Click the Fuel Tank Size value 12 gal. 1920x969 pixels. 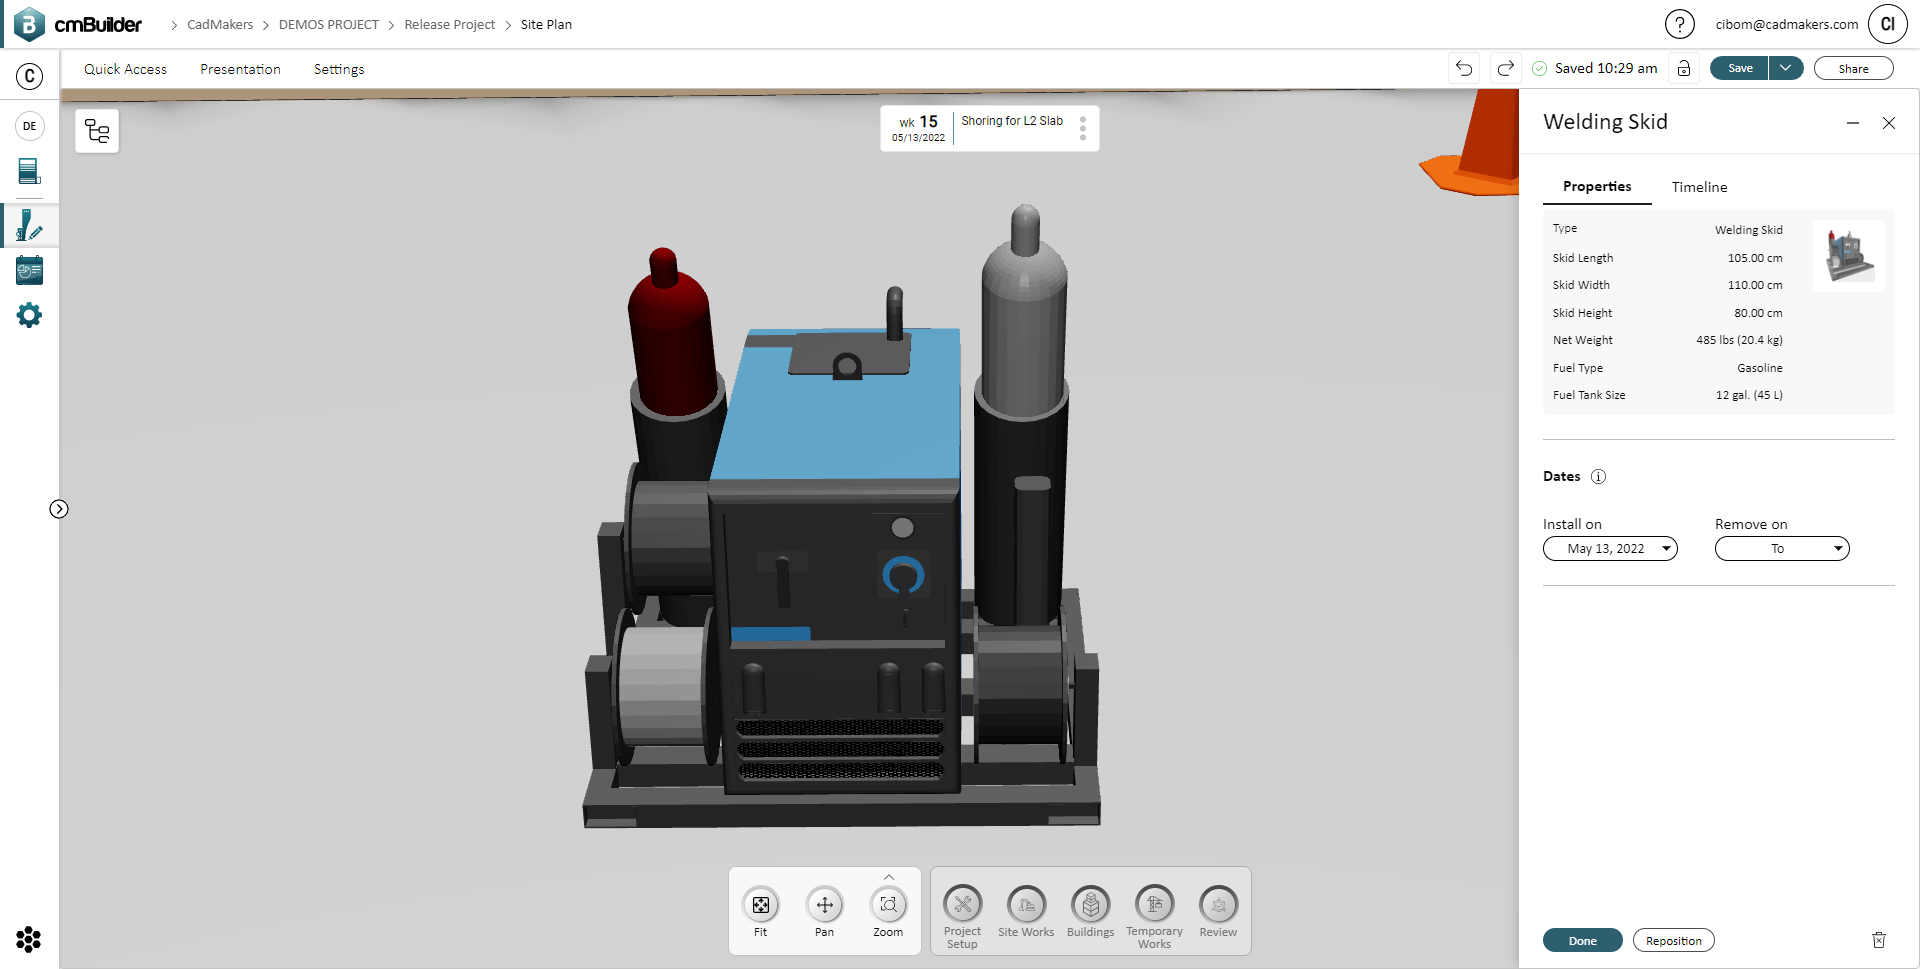click(1749, 395)
